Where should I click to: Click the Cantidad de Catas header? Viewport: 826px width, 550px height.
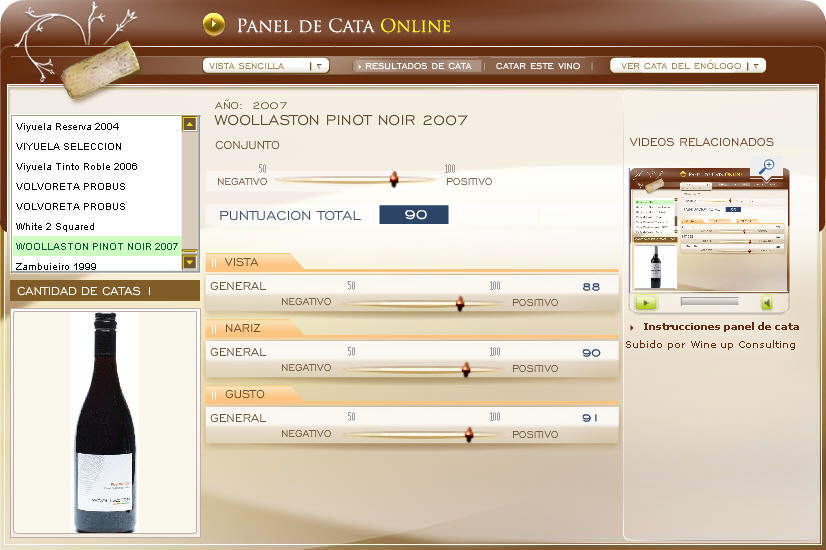(105, 291)
